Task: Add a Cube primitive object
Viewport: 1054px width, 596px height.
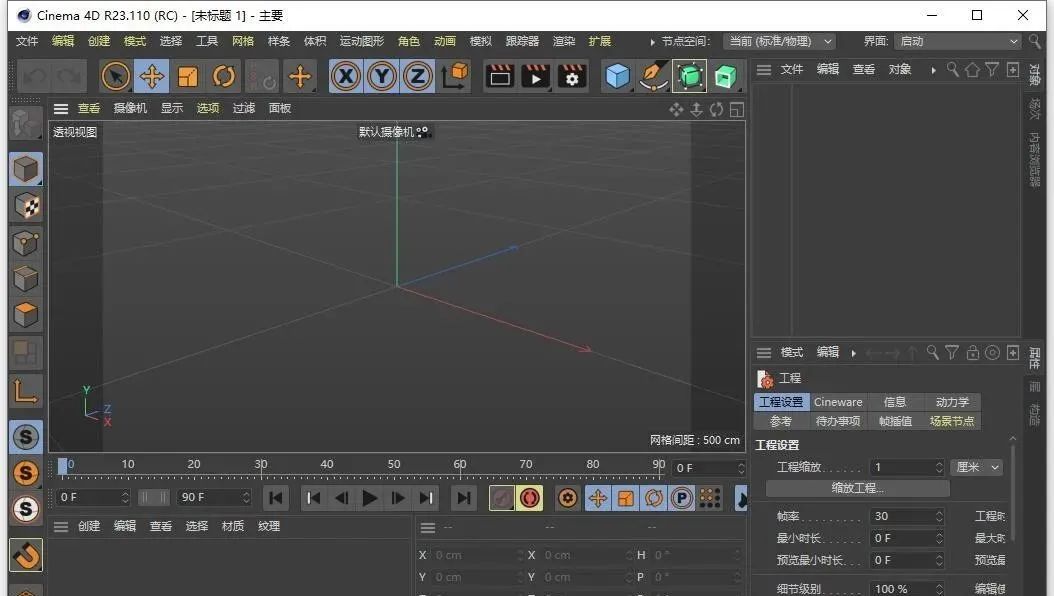Action: coord(617,77)
